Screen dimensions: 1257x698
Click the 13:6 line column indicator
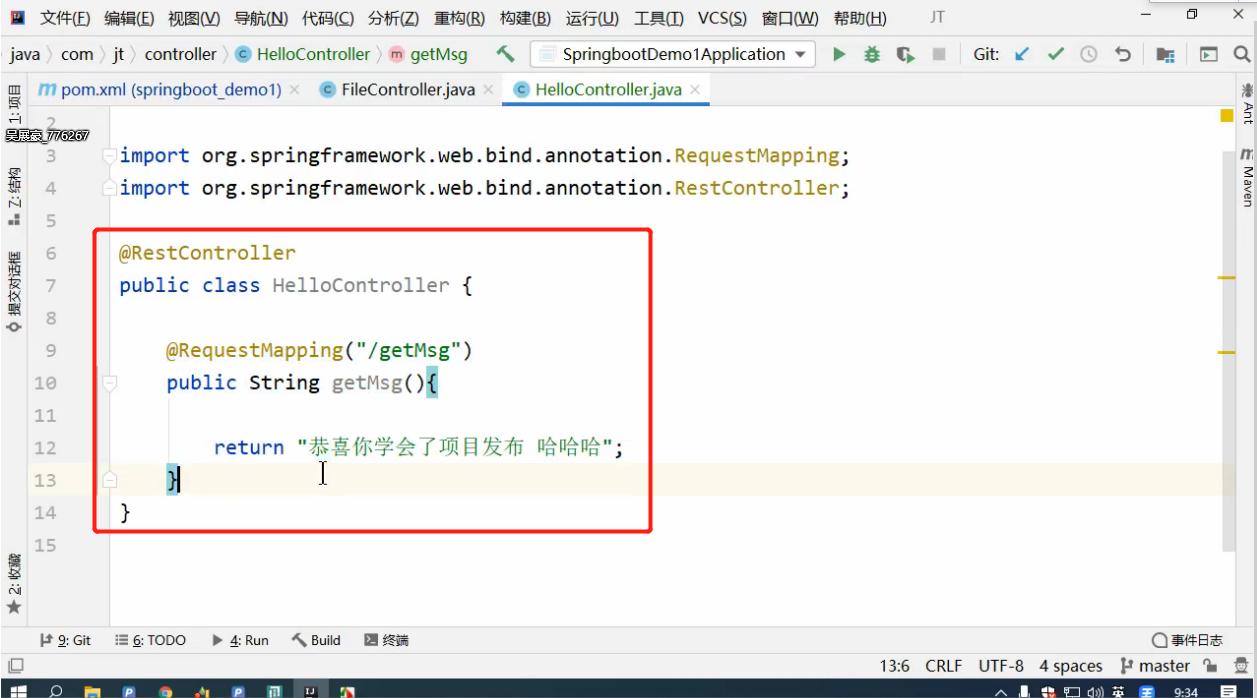point(895,666)
